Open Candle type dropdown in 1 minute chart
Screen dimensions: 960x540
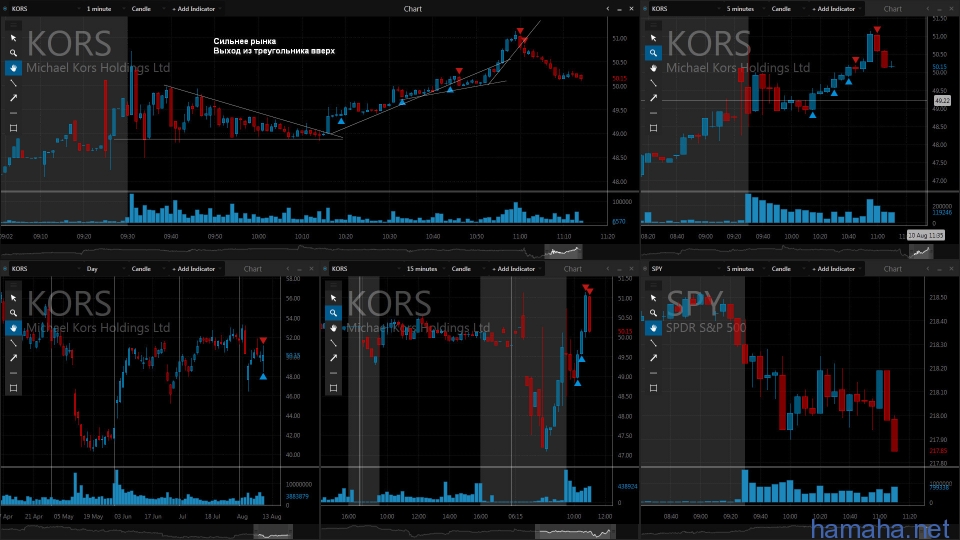146,9
